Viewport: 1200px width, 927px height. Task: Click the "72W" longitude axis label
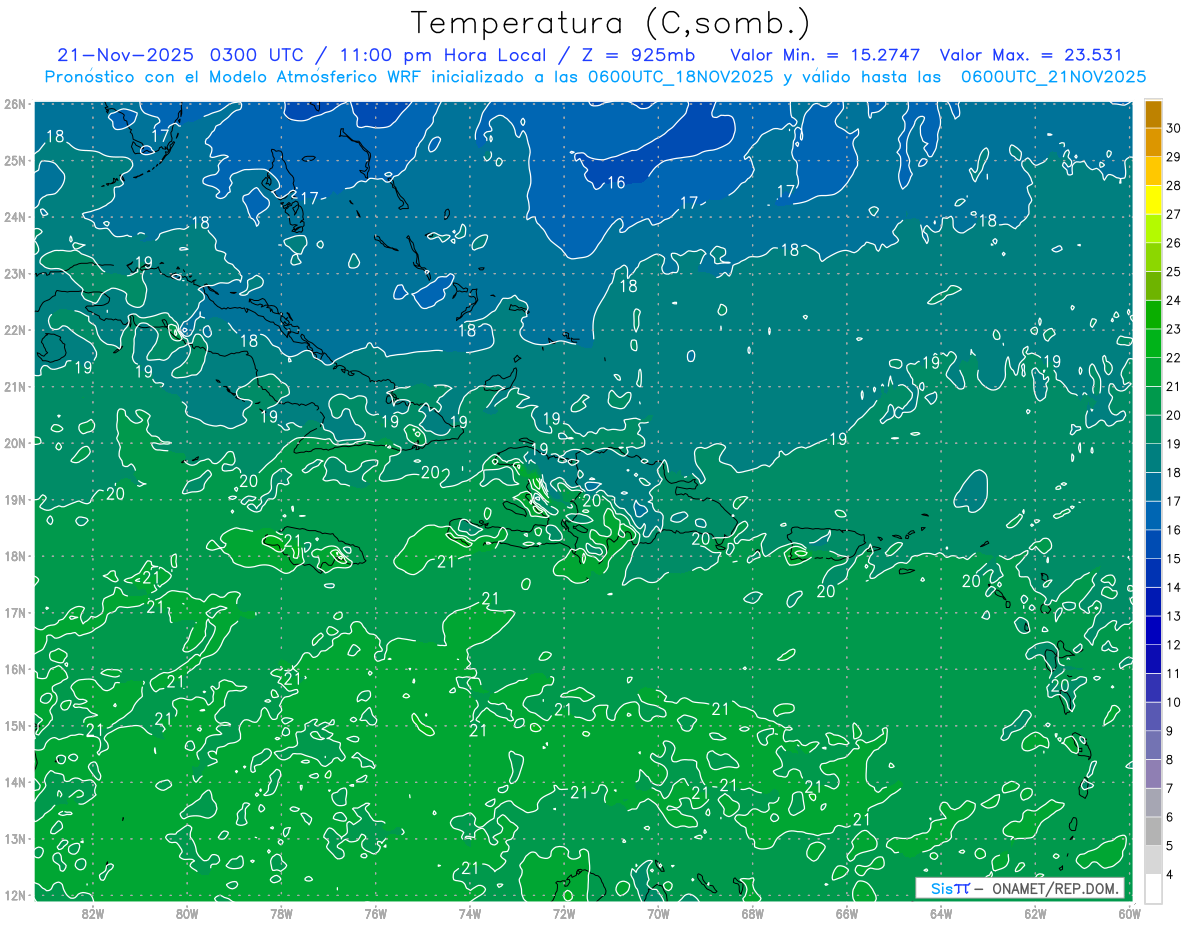(x=564, y=912)
